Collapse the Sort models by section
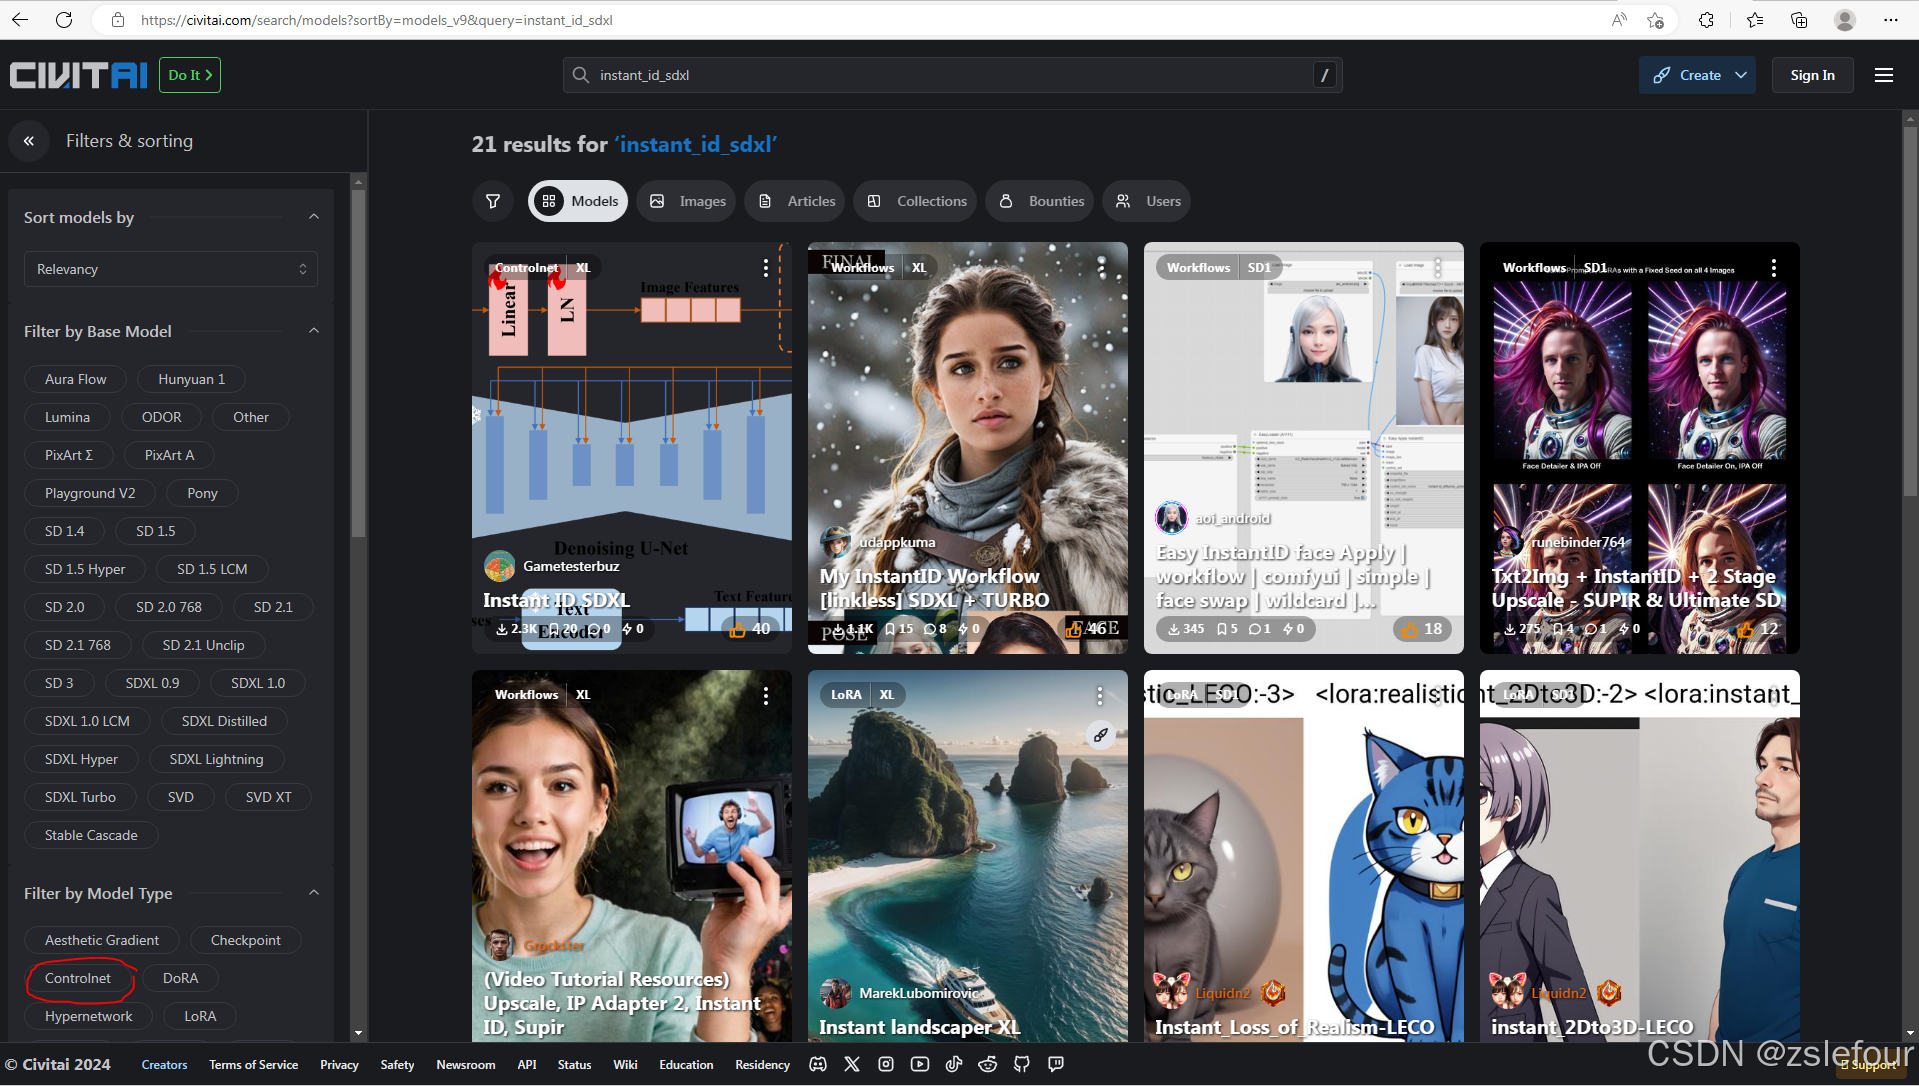 314,217
